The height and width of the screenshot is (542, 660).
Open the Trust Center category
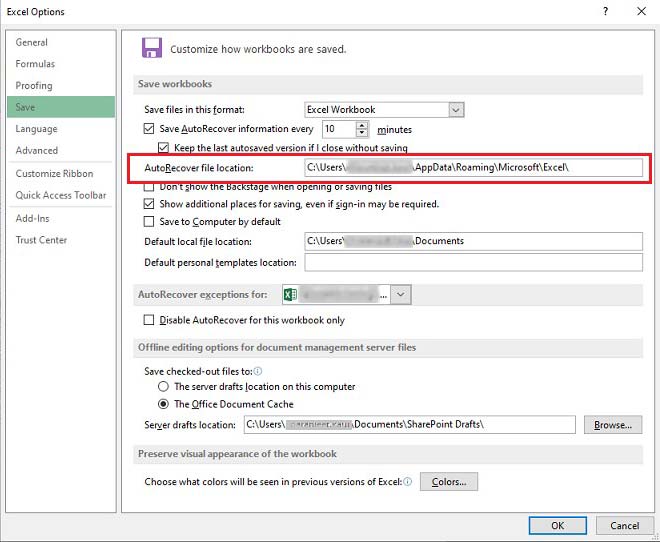41,240
